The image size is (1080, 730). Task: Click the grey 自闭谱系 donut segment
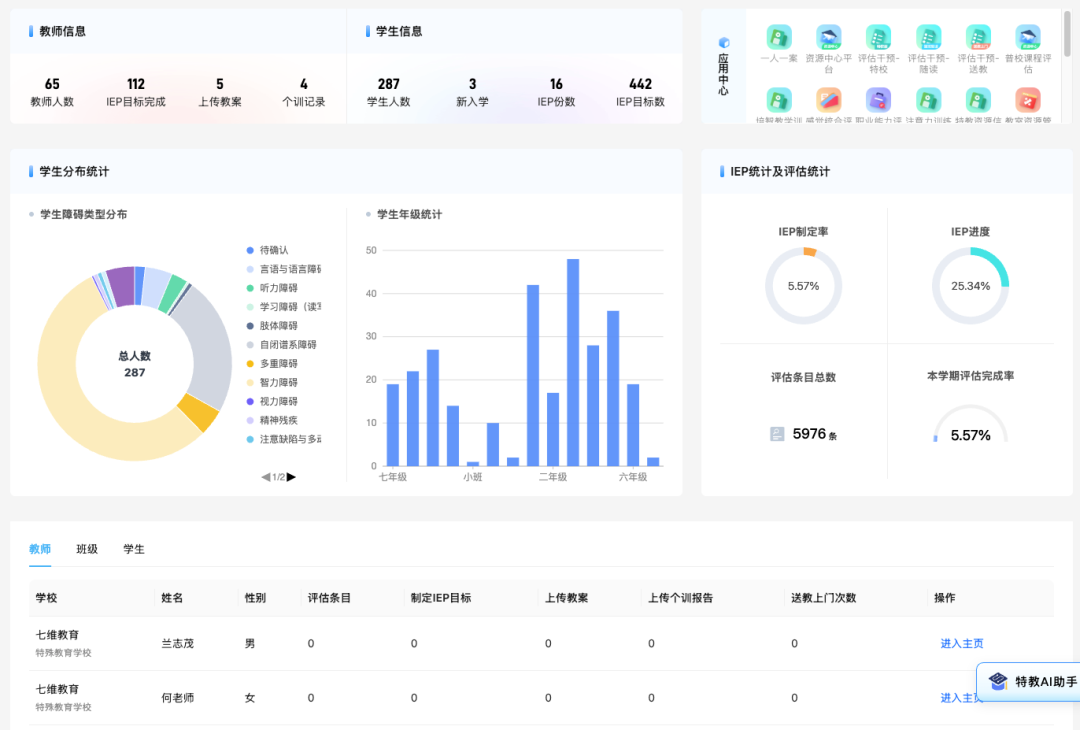[207, 344]
